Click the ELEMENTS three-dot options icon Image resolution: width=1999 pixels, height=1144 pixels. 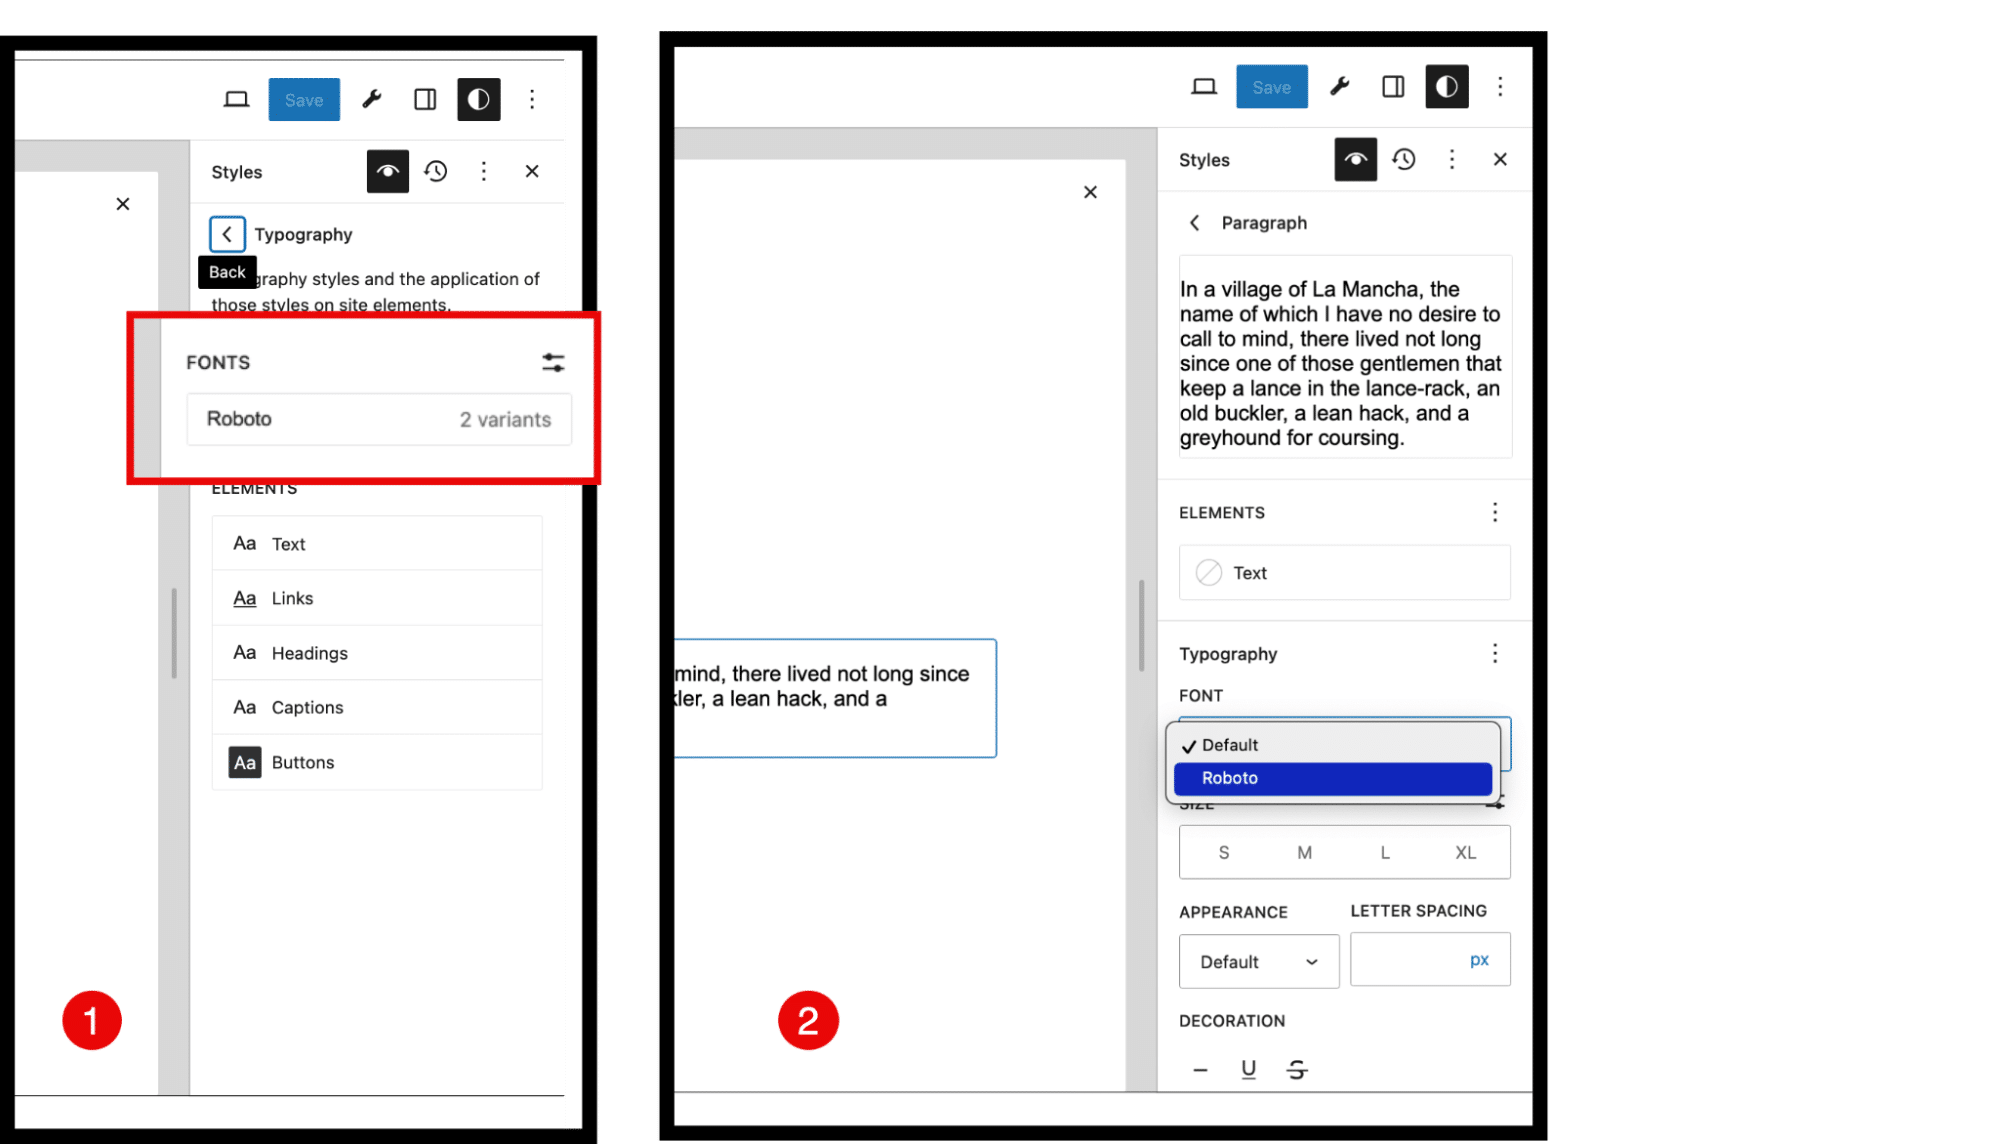click(1495, 512)
